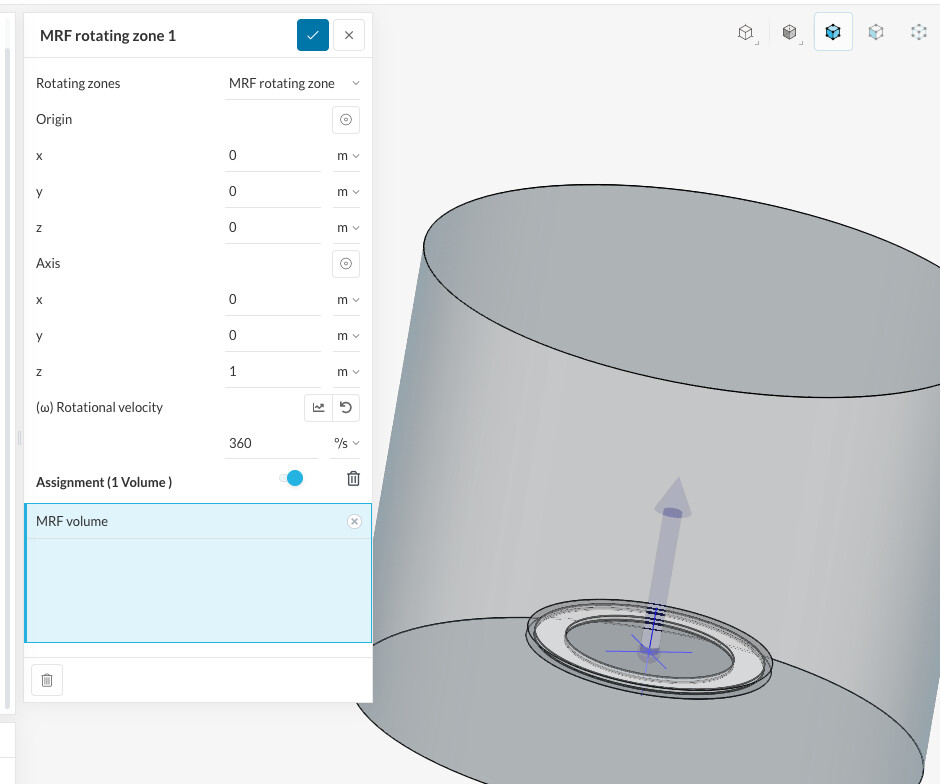This screenshot has height=784, width=940.
Task: Edit the Origin z value field
Action: point(273,228)
